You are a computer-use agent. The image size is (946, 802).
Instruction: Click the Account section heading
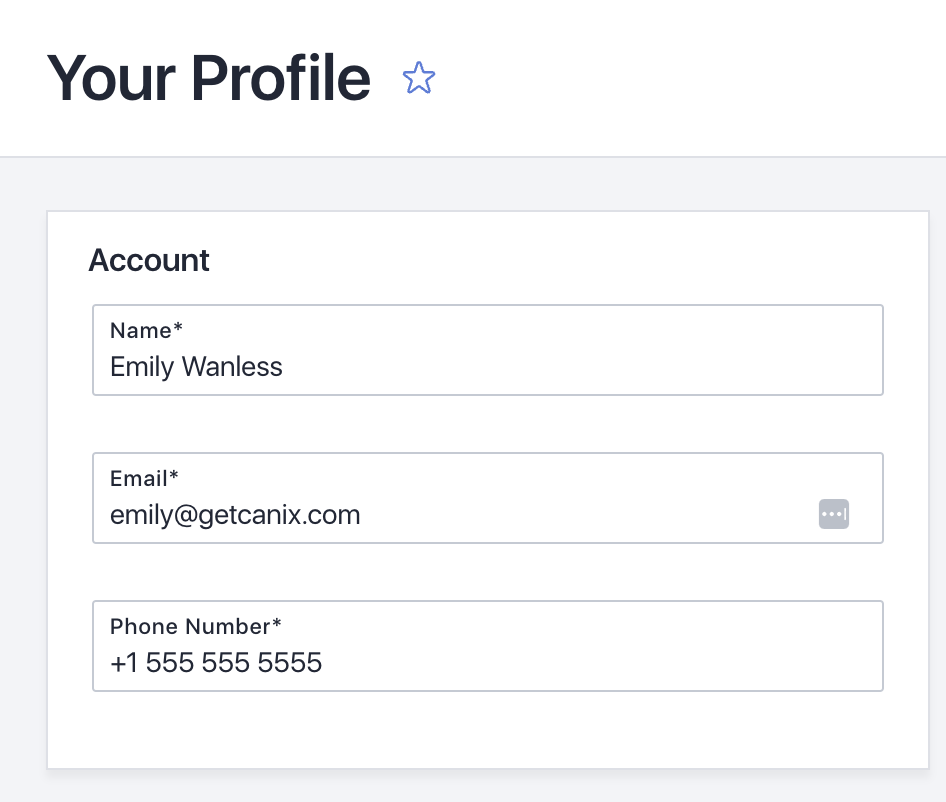(x=149, y=260)
